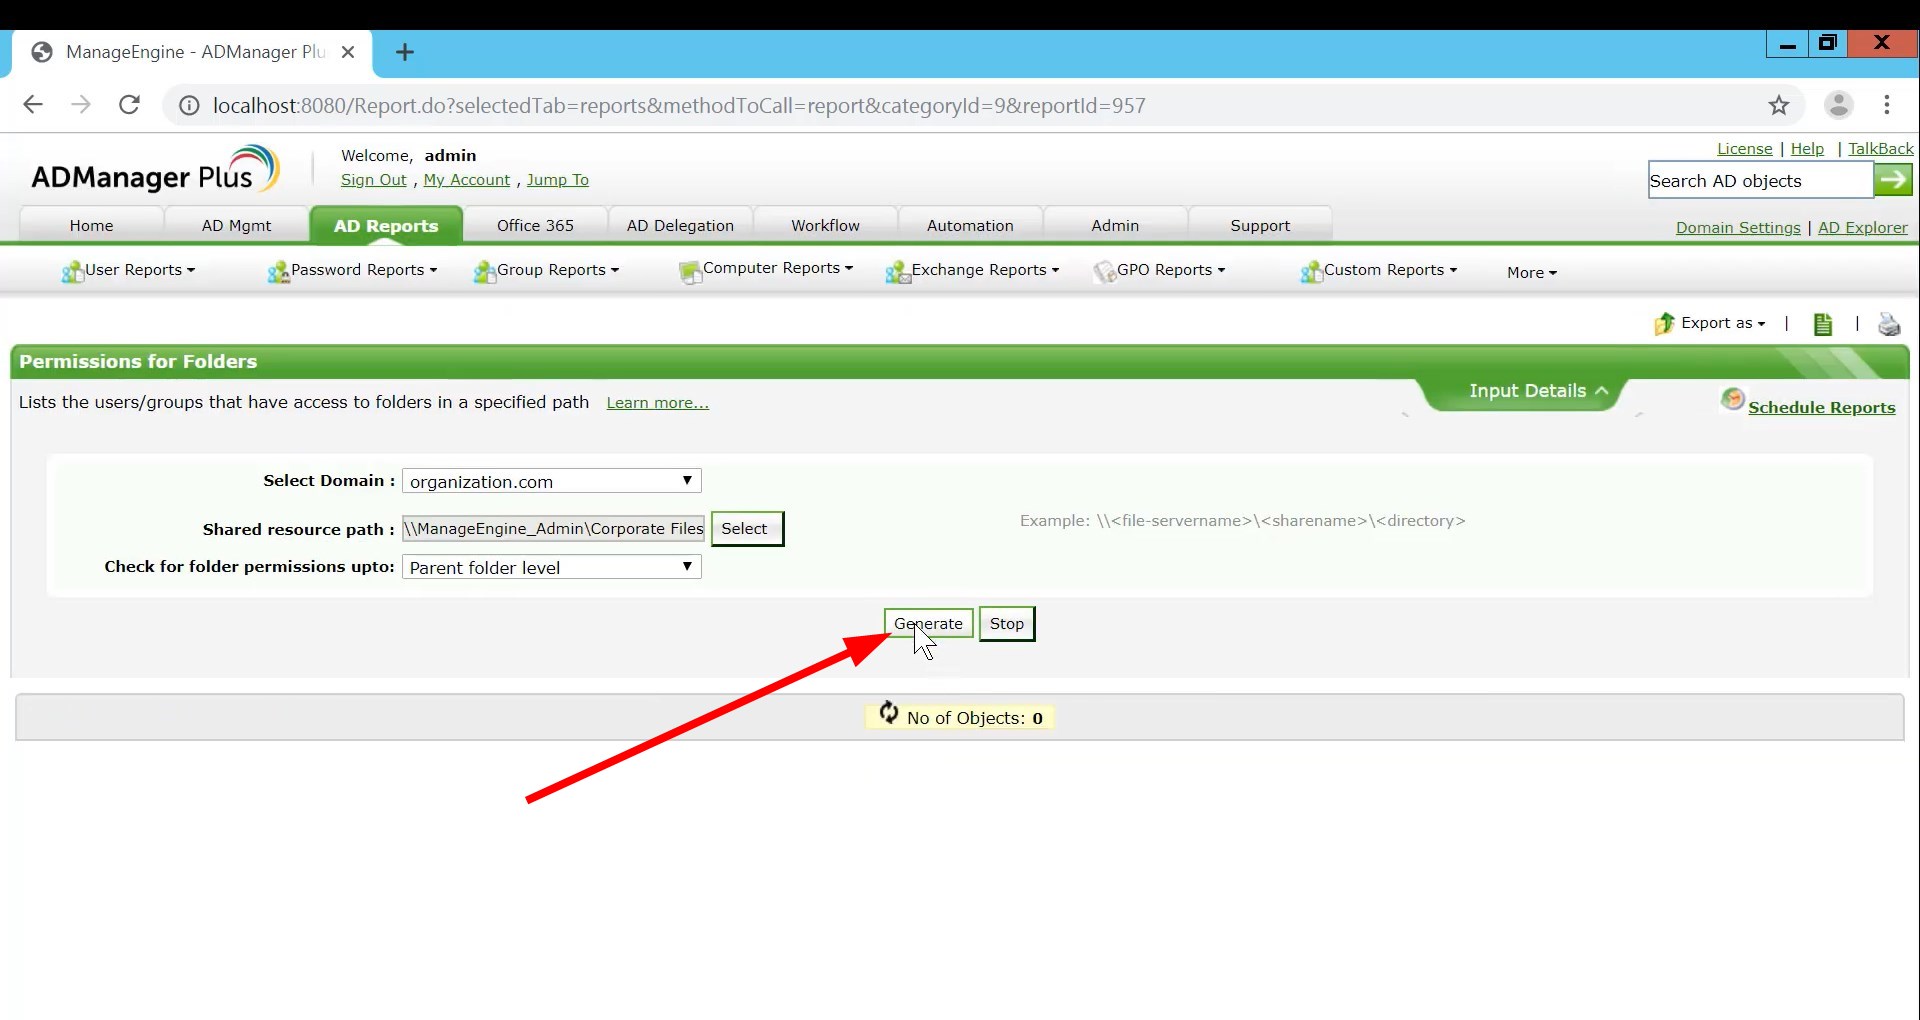Click inside the Search AD objects field

tap(1760, 180)
